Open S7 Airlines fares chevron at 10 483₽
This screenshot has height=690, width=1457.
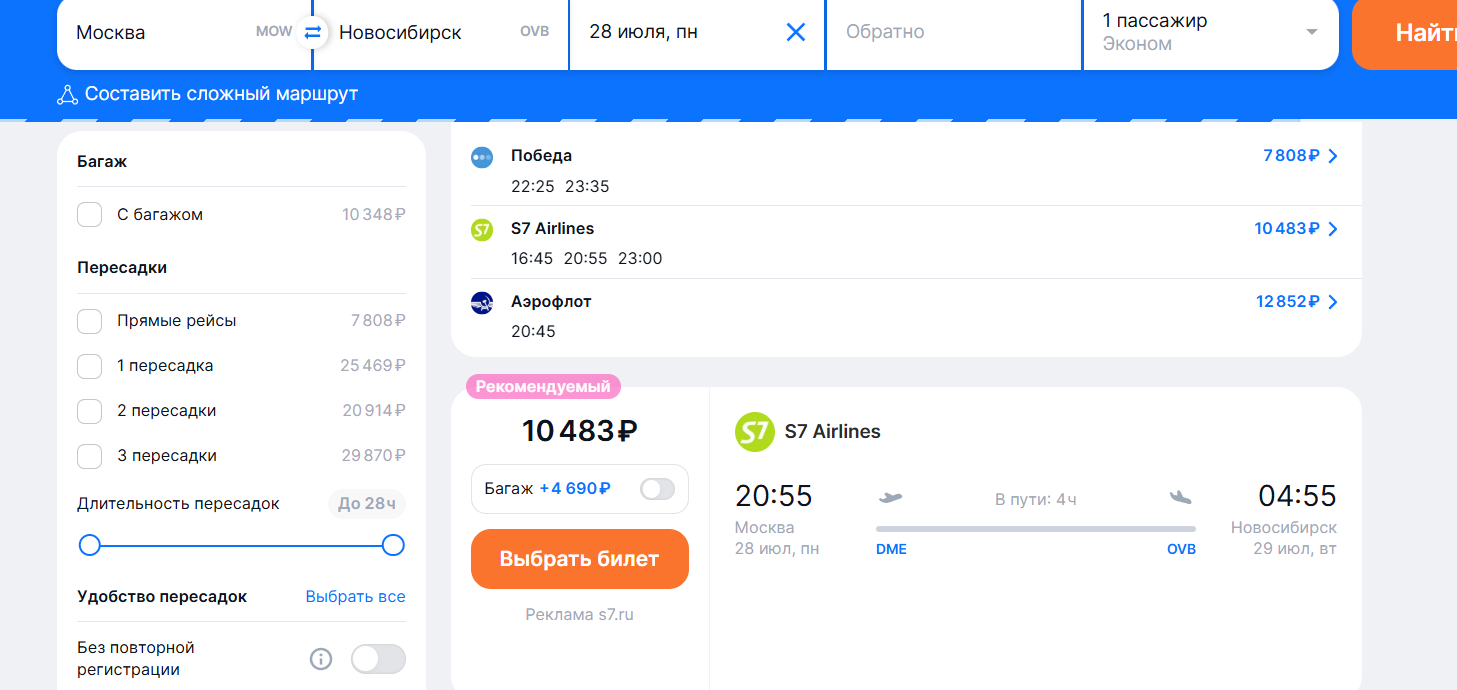click(x=1332, y=229)
